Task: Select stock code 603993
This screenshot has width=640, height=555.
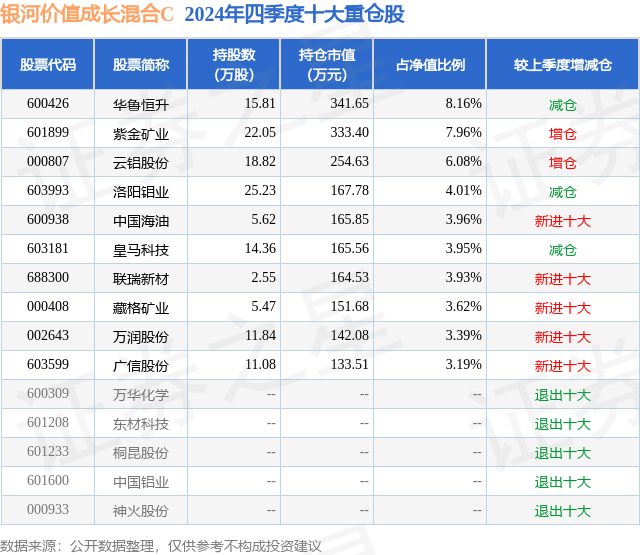Action: 48,191
